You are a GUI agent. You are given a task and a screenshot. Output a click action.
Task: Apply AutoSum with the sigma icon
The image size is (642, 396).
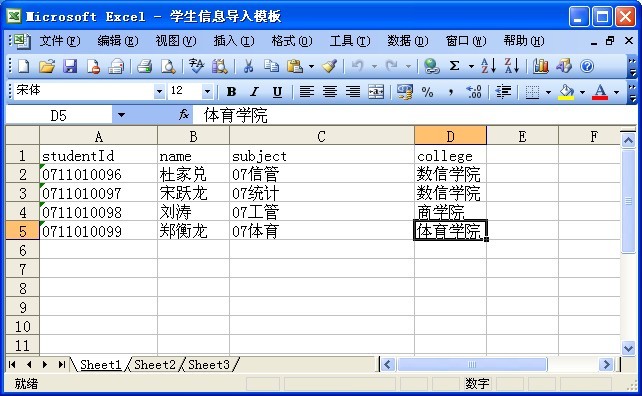pyautogui.click(x=454, y=66)
